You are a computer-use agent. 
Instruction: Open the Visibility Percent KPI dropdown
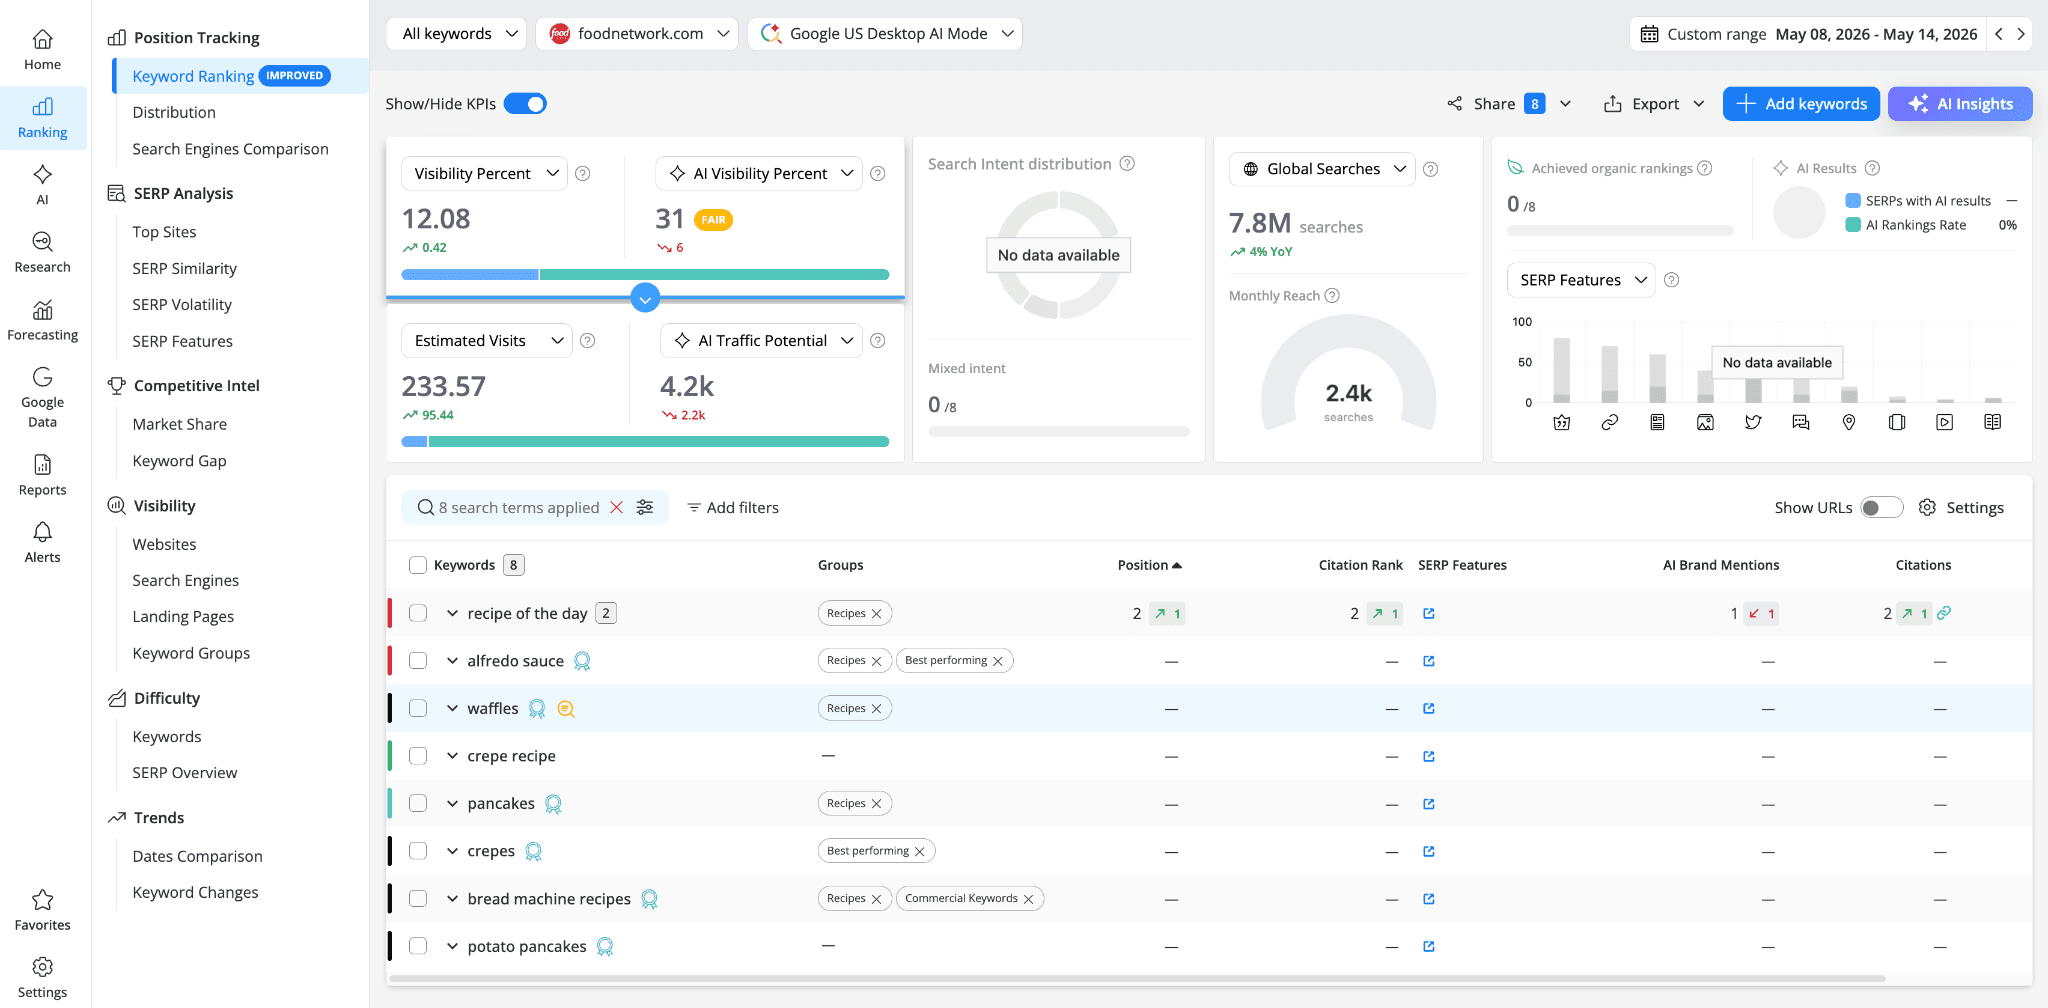tap(485, 173)
